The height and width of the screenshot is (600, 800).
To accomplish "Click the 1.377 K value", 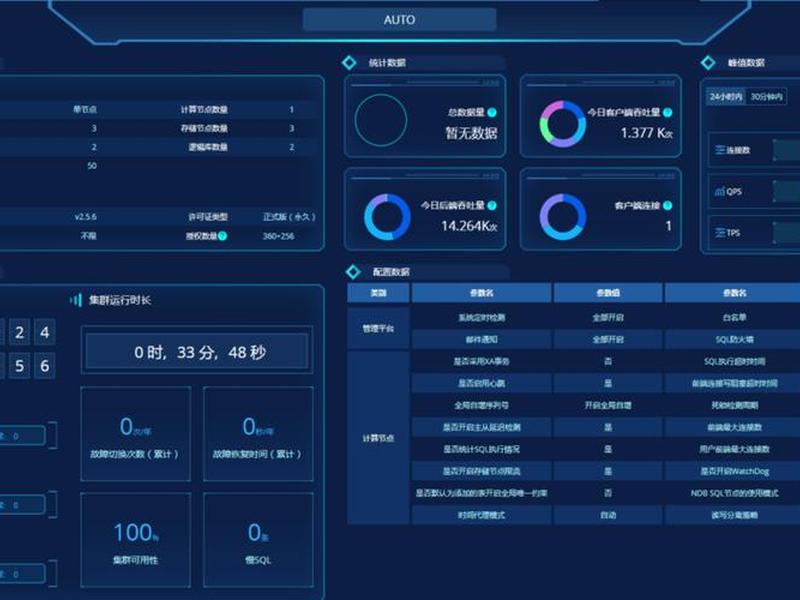I will (646, 133).
